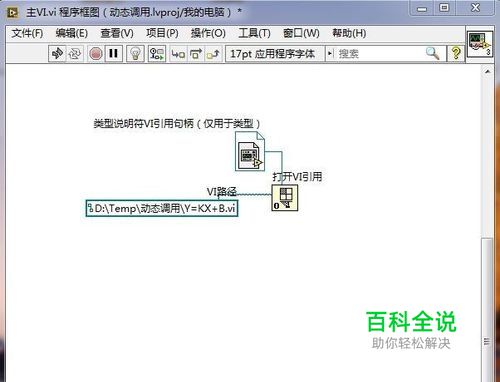Screen dimensions: 500x382
Task: Click the Step Into button
Action: (178, 53)
